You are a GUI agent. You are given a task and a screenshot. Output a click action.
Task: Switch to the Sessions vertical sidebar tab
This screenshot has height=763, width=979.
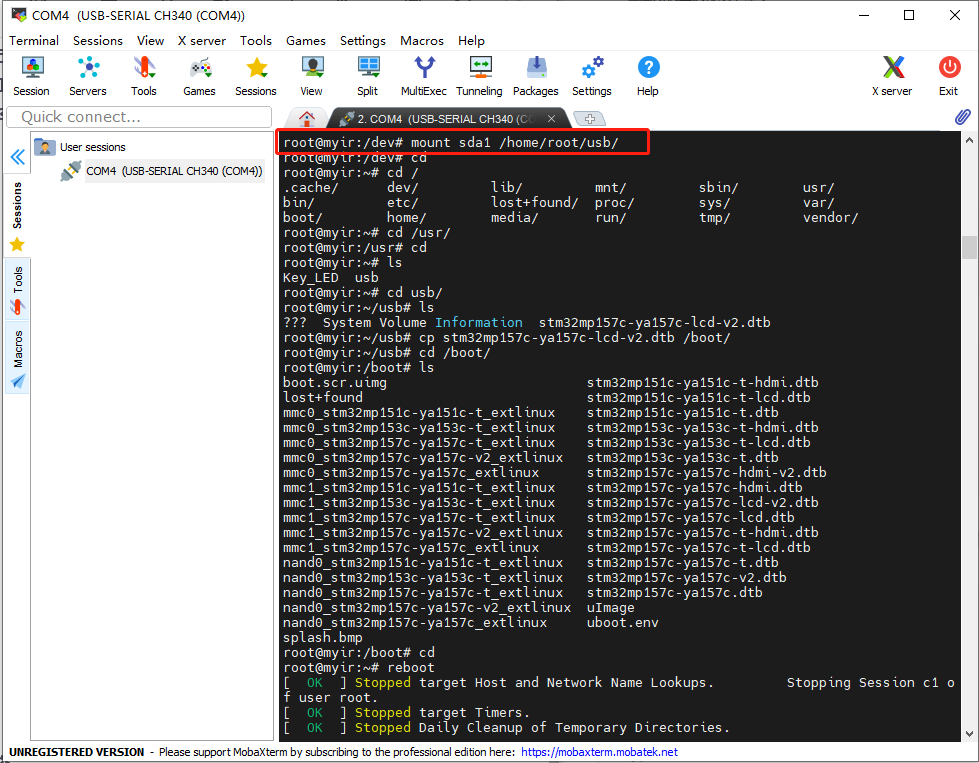17,205
